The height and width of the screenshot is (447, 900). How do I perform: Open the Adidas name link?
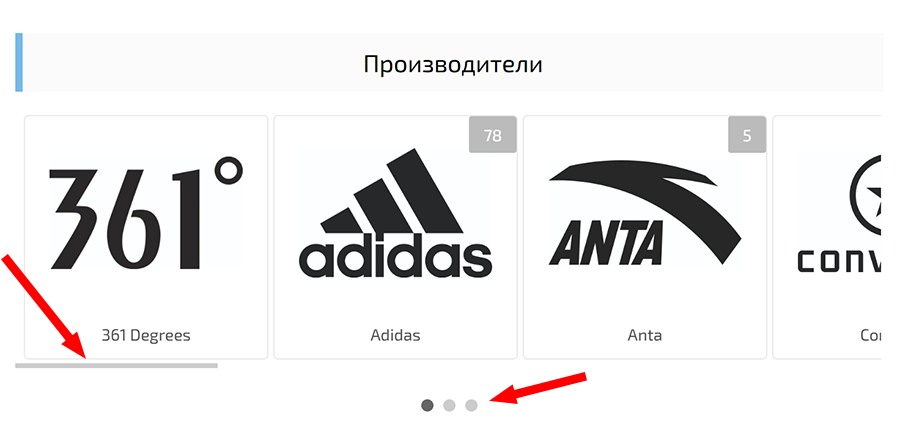point(395,335)
